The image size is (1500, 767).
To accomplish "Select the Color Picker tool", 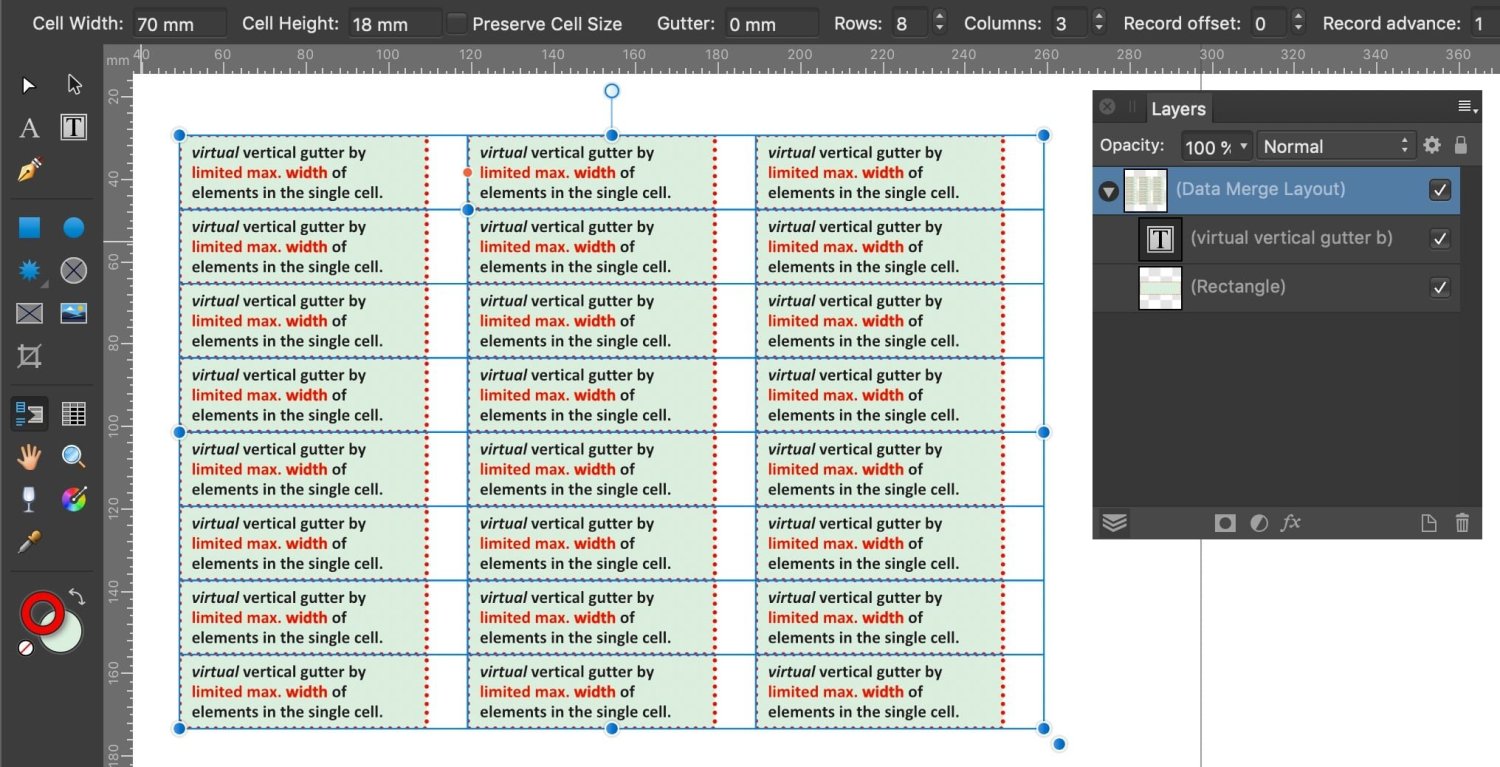I will (x=28, y=543).
